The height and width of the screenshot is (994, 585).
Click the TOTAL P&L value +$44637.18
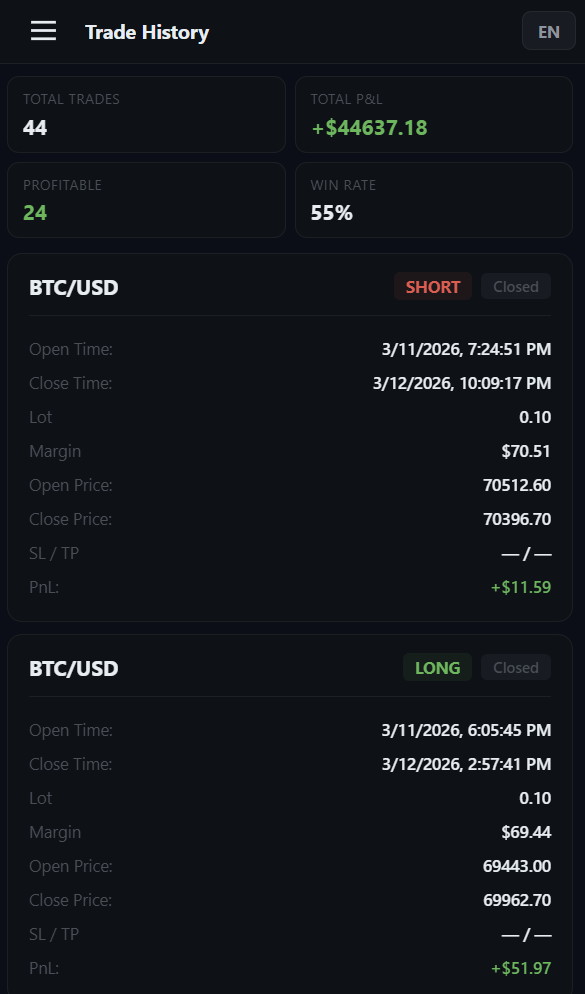pos(369,128)
